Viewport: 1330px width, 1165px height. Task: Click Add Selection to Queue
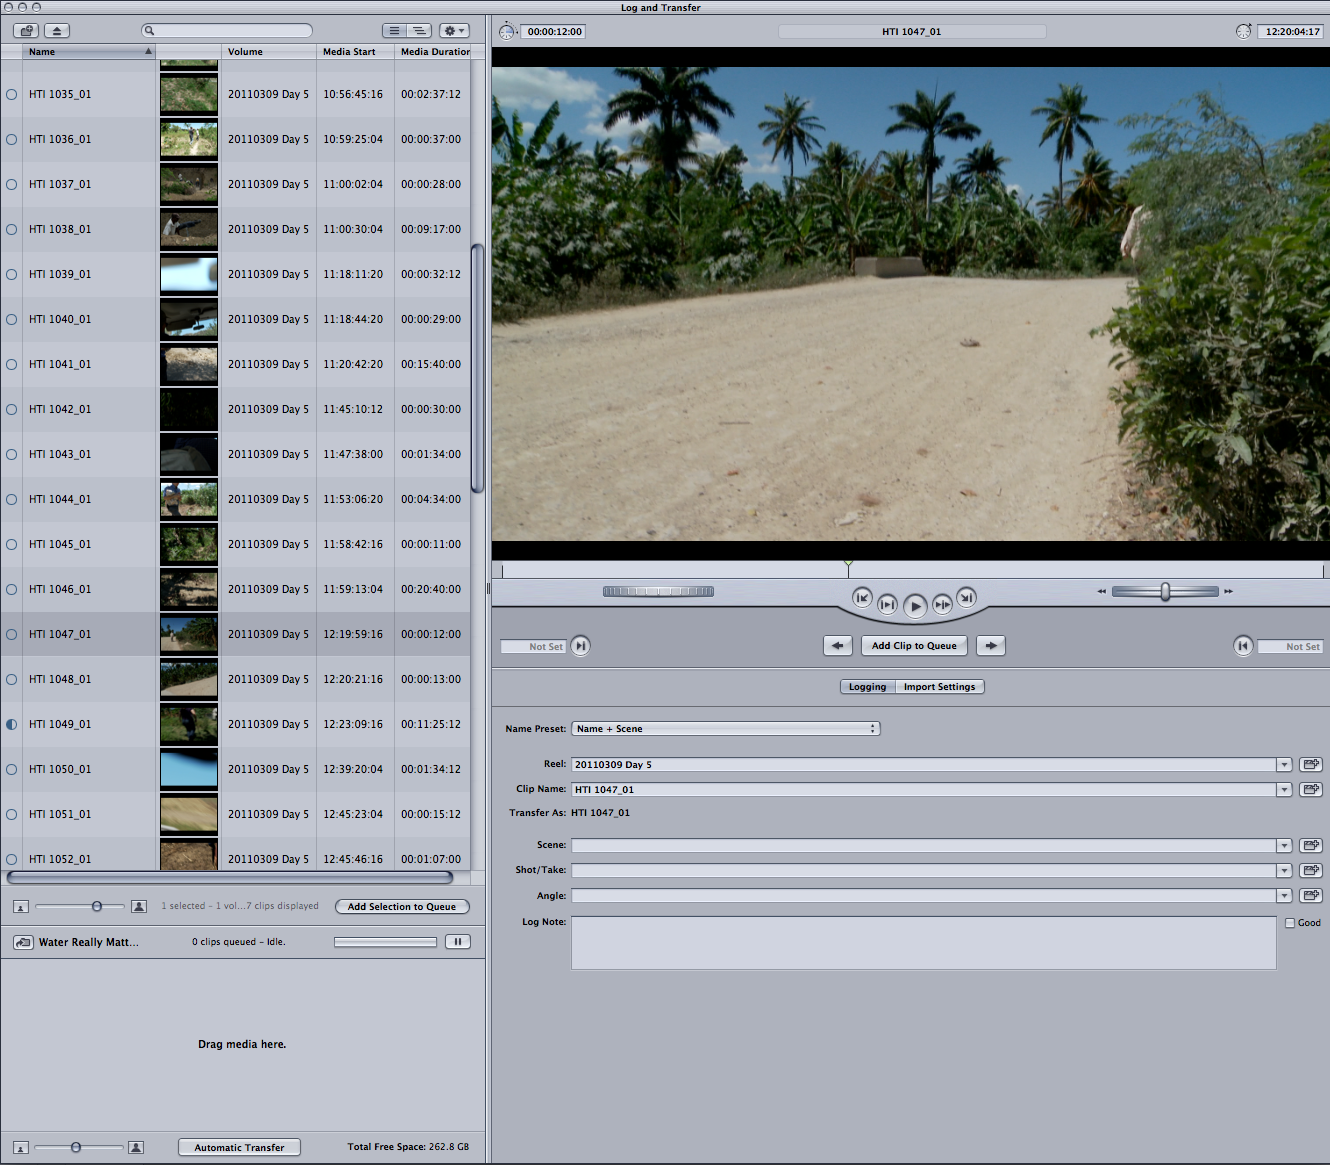(402, 907)
